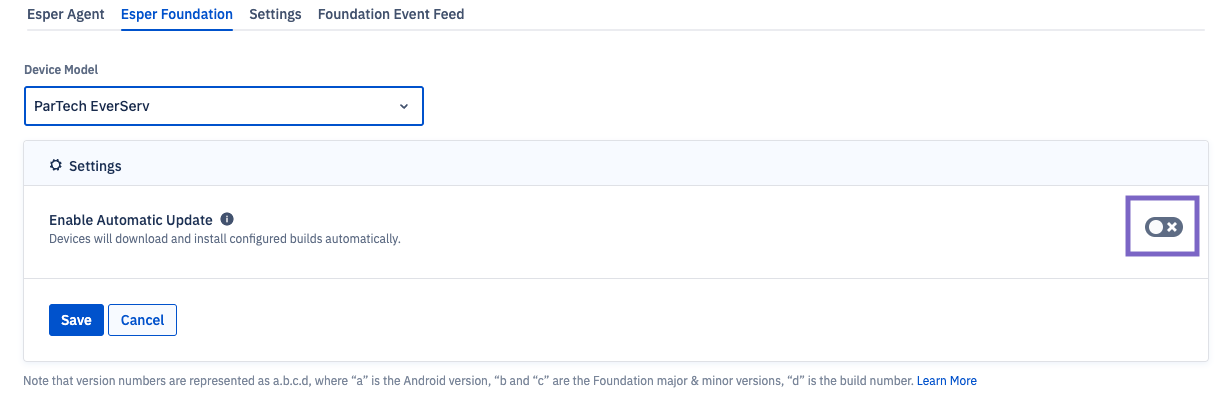
Task: Click the white knob of the update switch
Action: 1155,227
